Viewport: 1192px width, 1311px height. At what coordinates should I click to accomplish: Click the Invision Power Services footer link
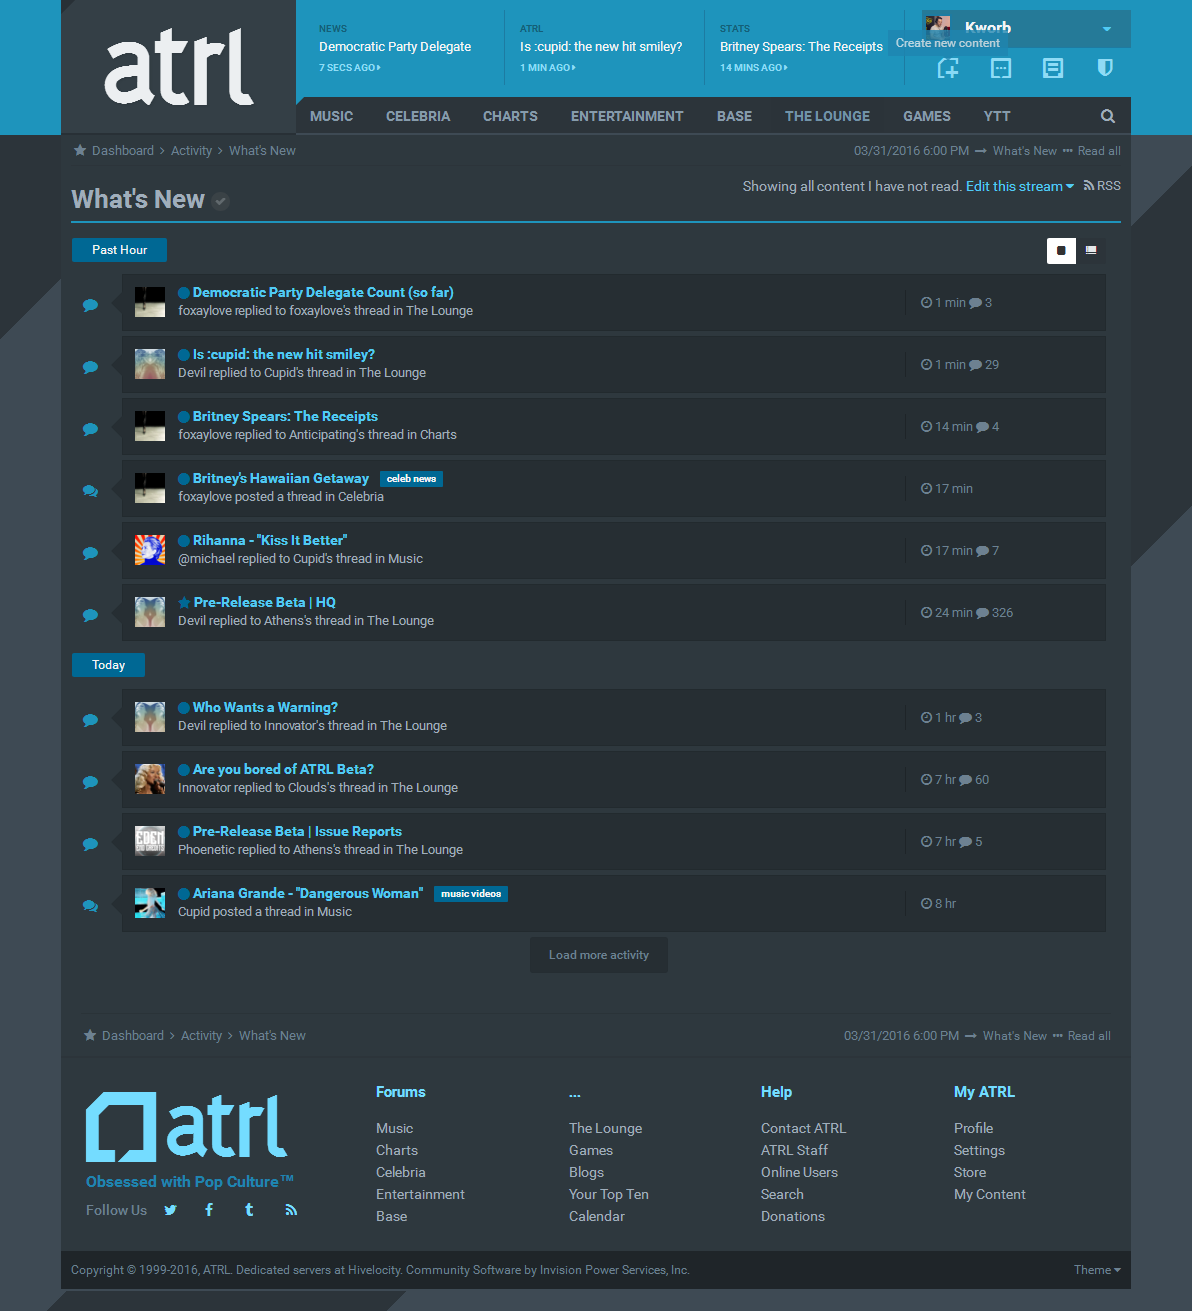[613, 1270]
